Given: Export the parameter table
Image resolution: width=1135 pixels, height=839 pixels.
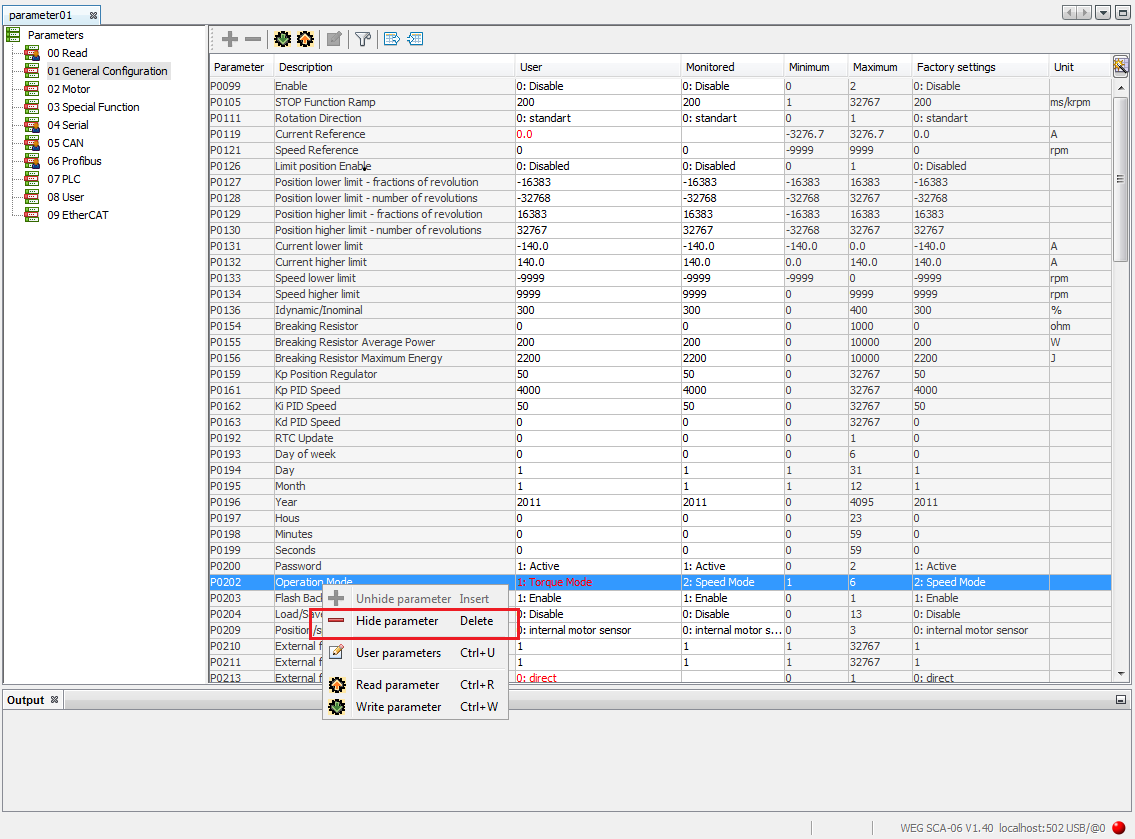Looking at the screenshot, I should 389,39.
